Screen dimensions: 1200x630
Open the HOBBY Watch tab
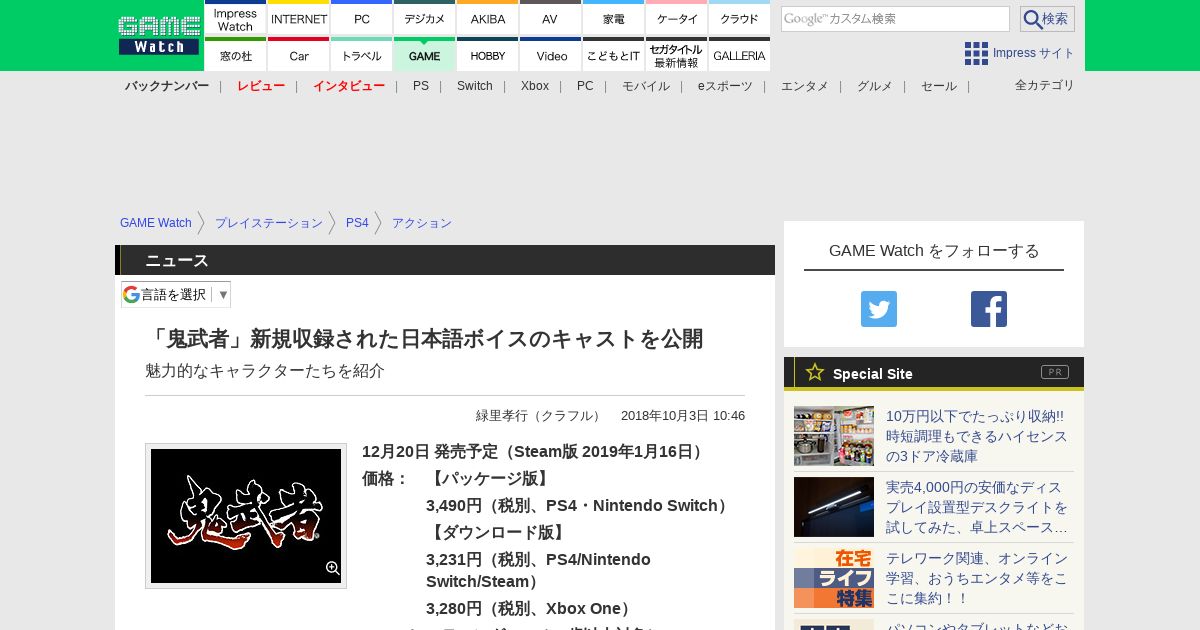(x=487, y=54)
